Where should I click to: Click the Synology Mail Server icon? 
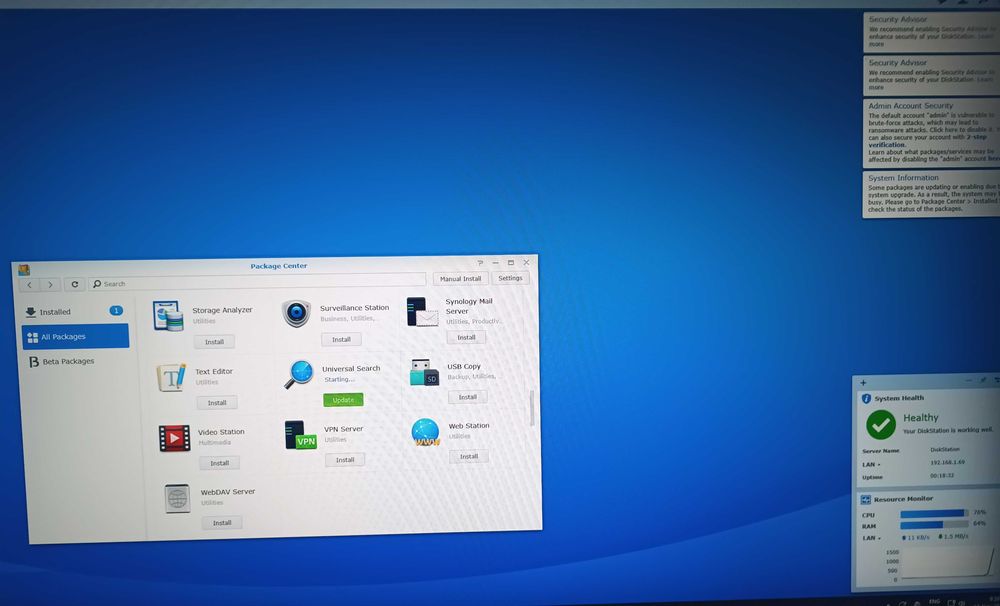point(422,311)
